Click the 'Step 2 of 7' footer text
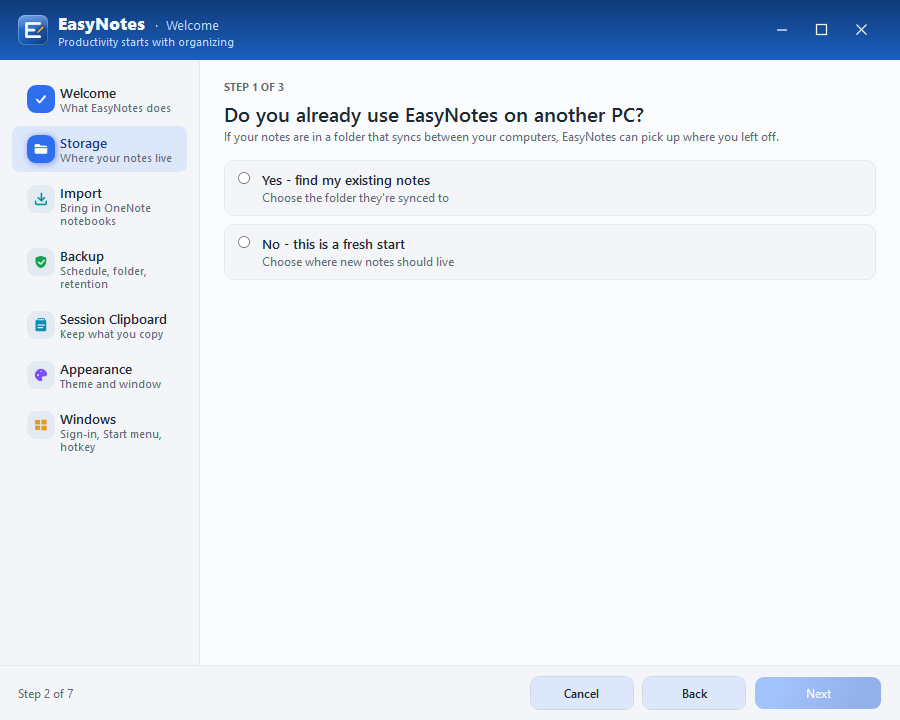The image size is (900, 720). (45, 694)
